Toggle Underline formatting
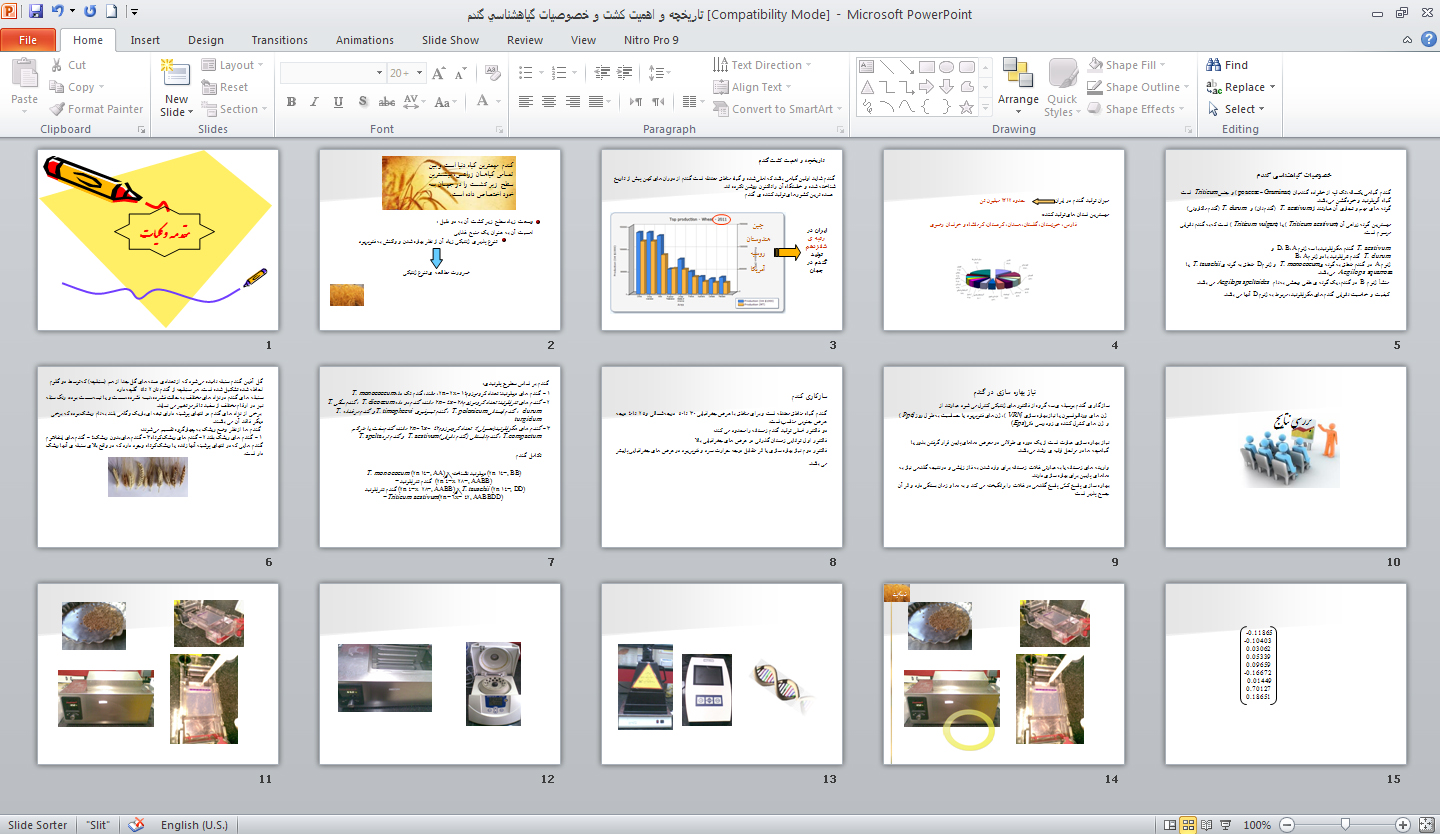 tap(338, 102)
